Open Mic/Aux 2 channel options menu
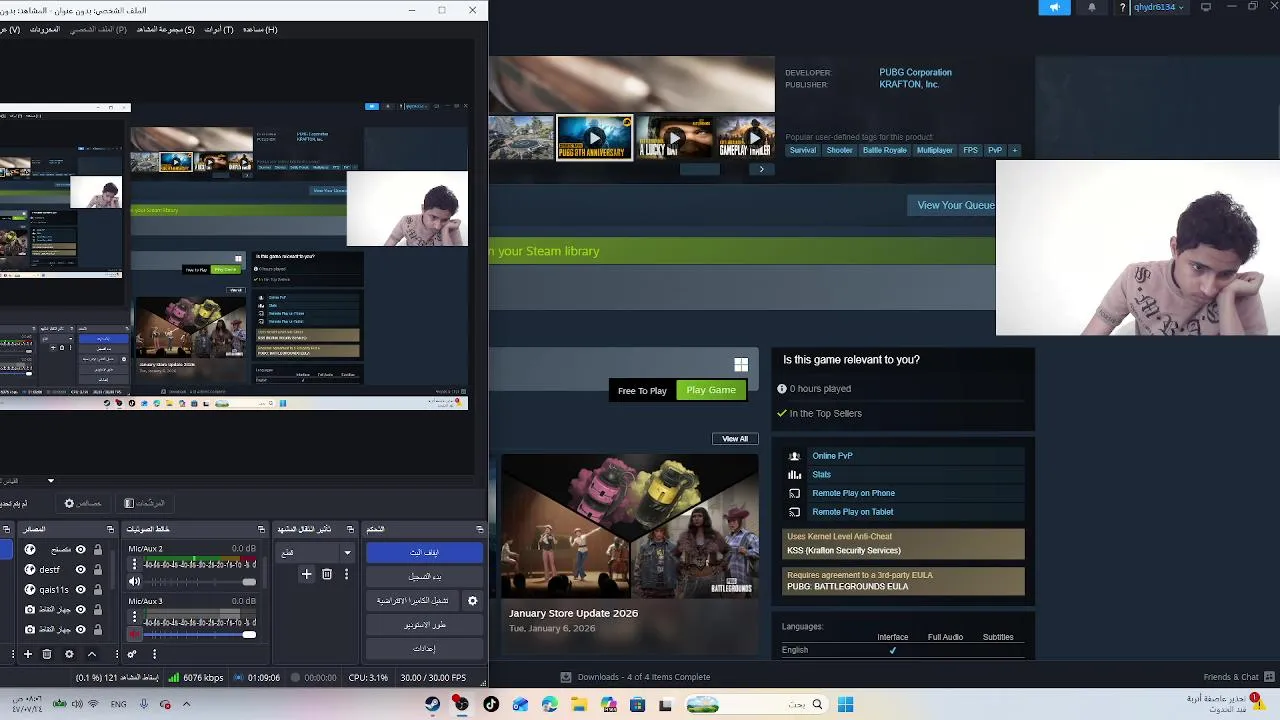This screenshot has width=1280, height=720. point(134,565)
